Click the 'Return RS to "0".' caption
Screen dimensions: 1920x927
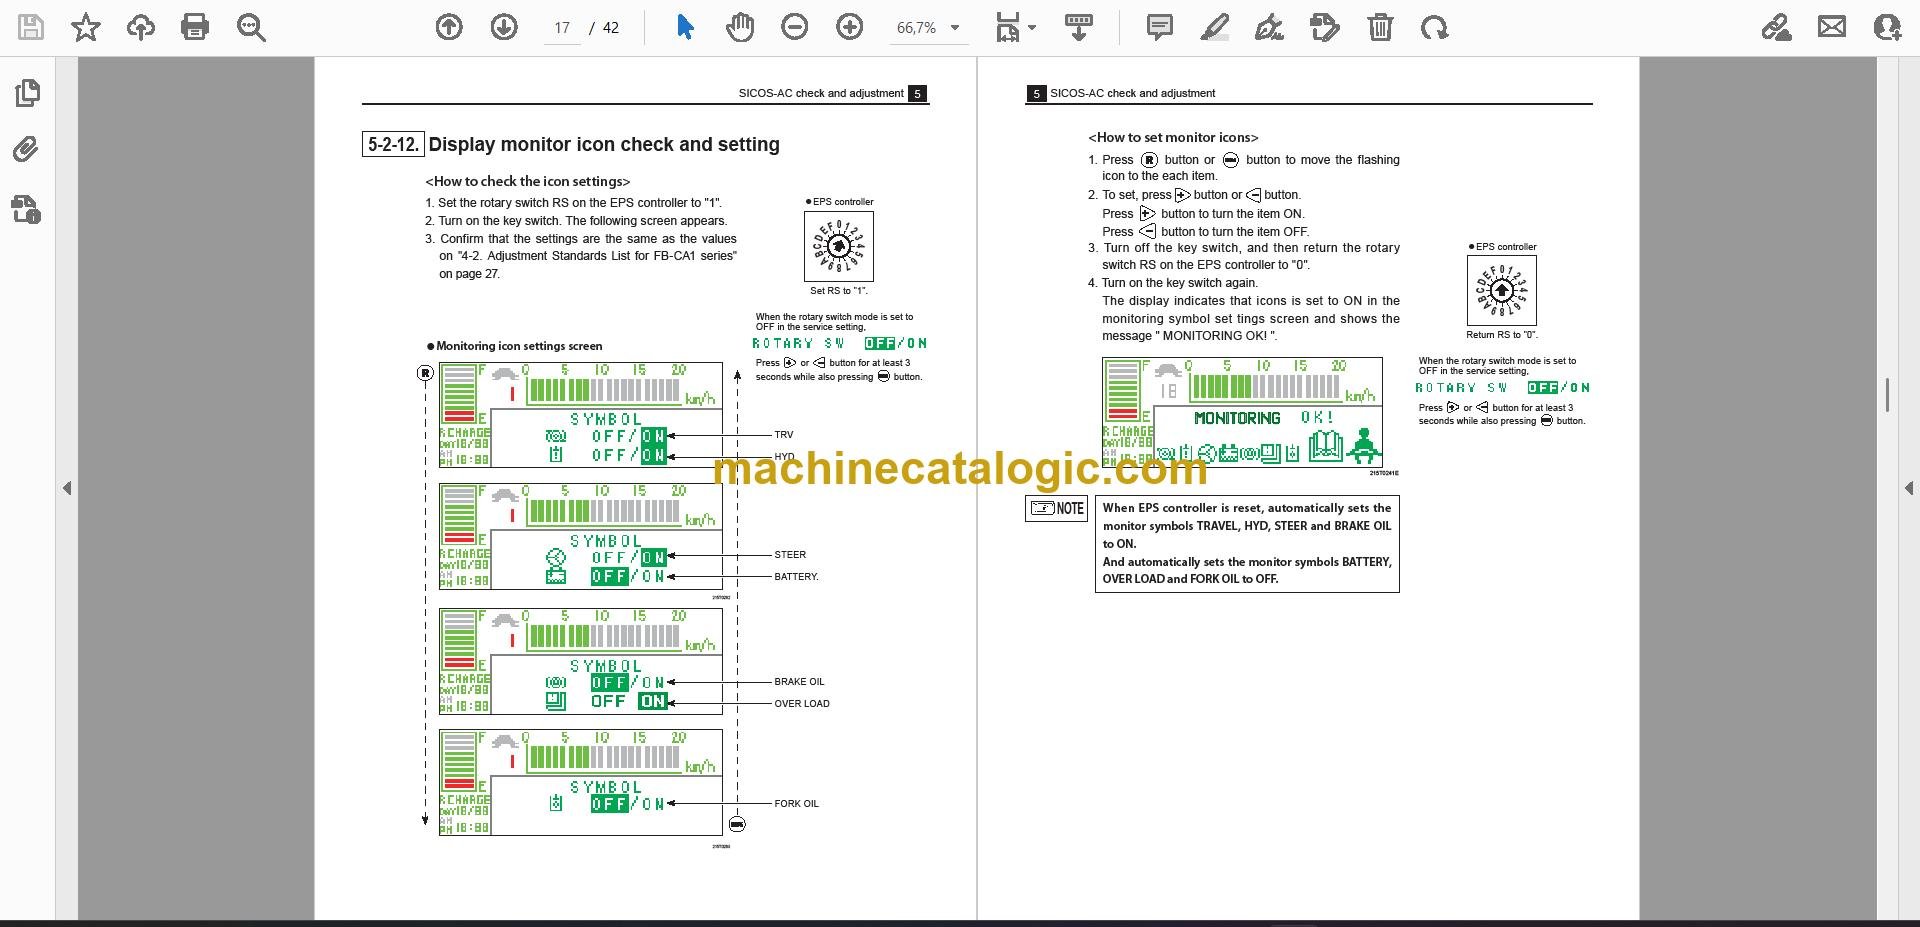[x=1502, y=335]
